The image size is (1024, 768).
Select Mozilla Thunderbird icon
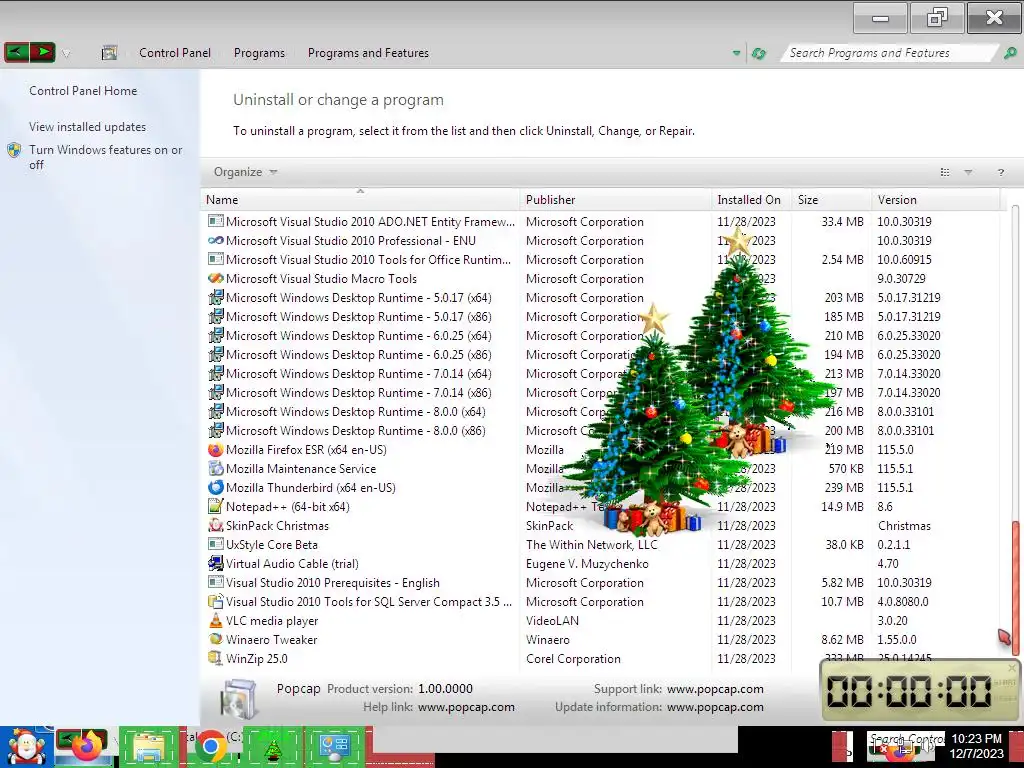click(x=216, y=487)
